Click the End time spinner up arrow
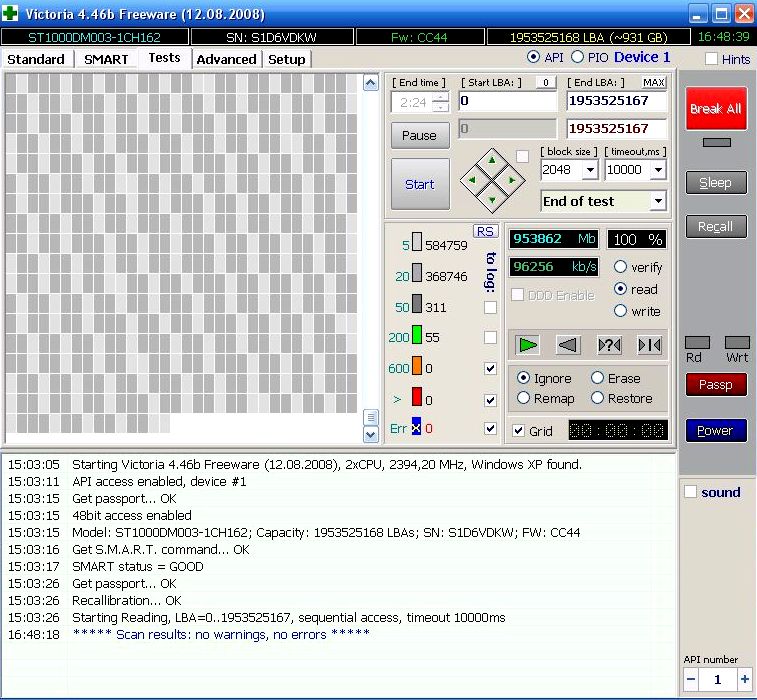The width and height of the screenshot is (757, 700). [440, 97]
